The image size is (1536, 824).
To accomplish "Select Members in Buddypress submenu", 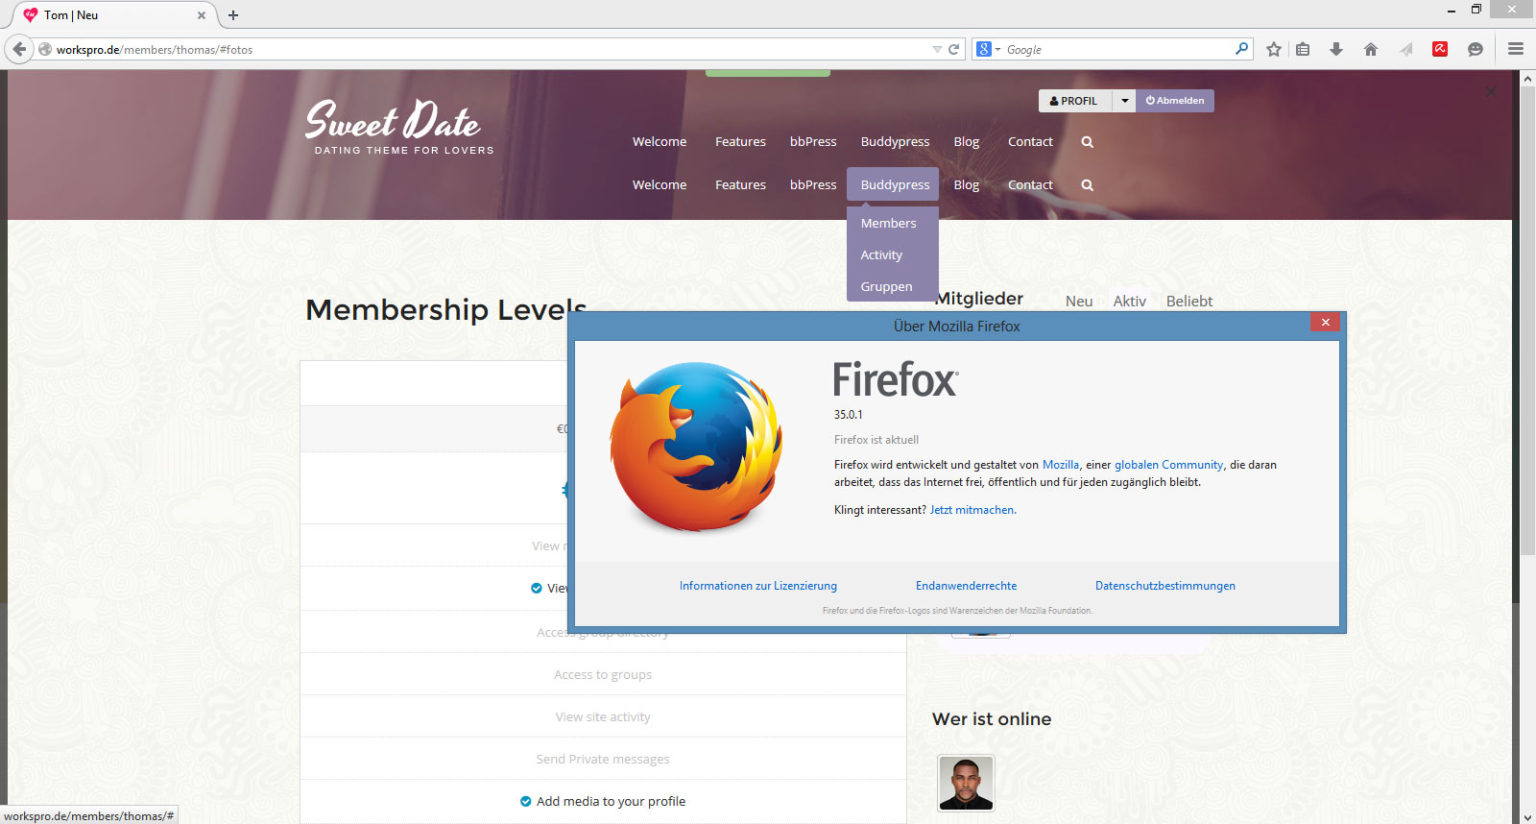I will (888, 223).
